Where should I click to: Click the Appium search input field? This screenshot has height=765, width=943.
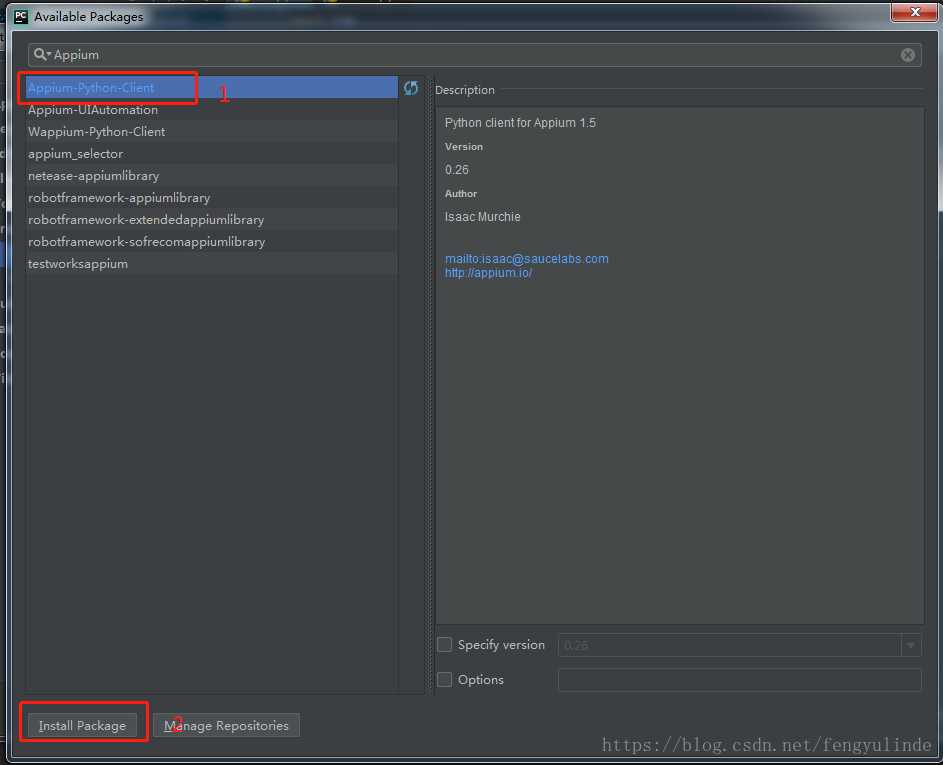[x=475, y=55]
